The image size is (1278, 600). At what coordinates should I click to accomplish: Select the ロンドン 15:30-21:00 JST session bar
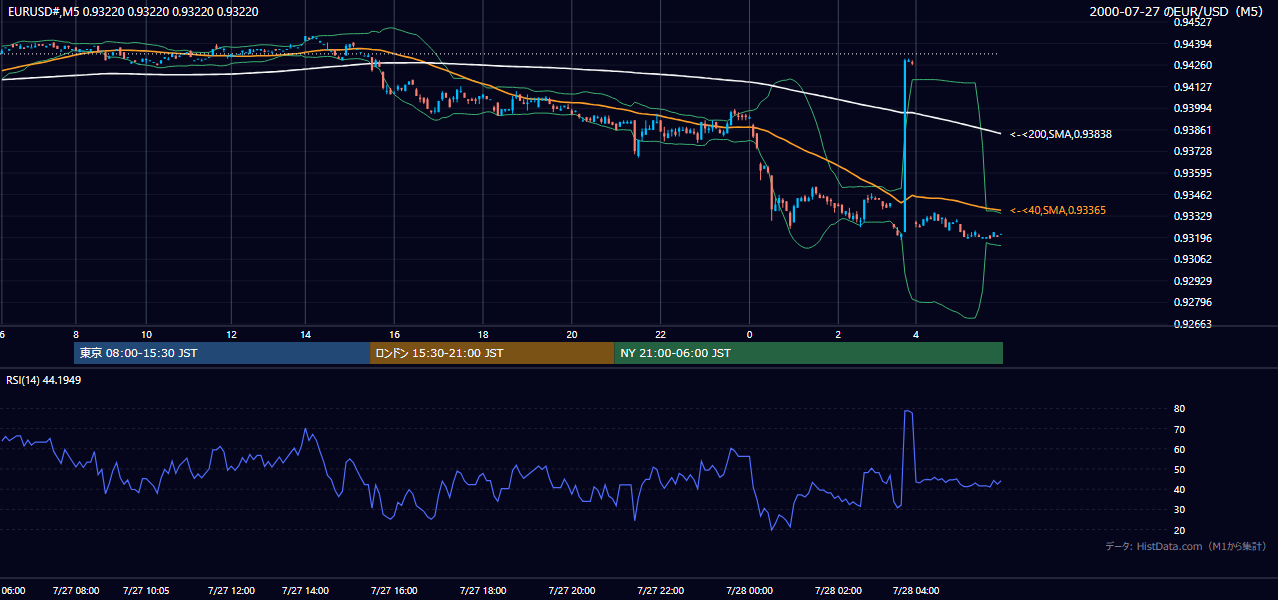492,353
